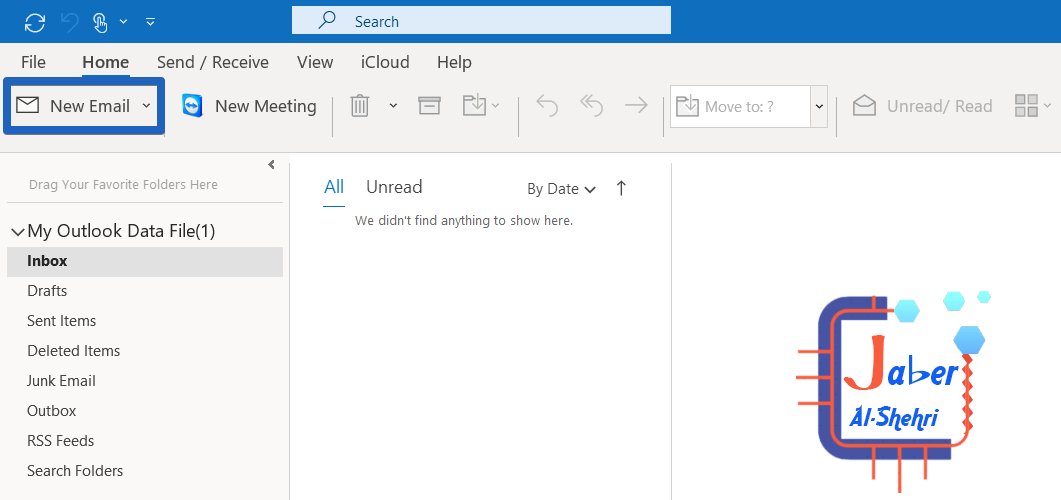Image resolution: width=1061 pixels, height=500 pixels.
Task: Select the Inbox folder
Action: (144, 261)
